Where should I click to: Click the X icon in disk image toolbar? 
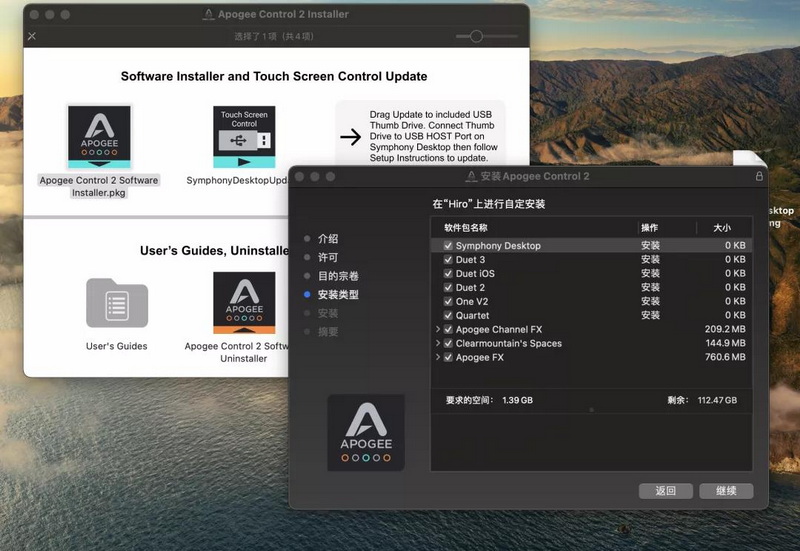[32, 36]
